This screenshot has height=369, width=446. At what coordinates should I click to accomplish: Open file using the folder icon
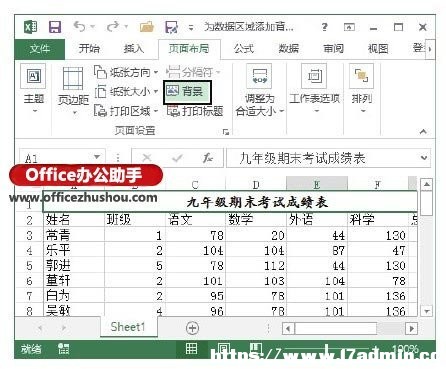point(147,27)
